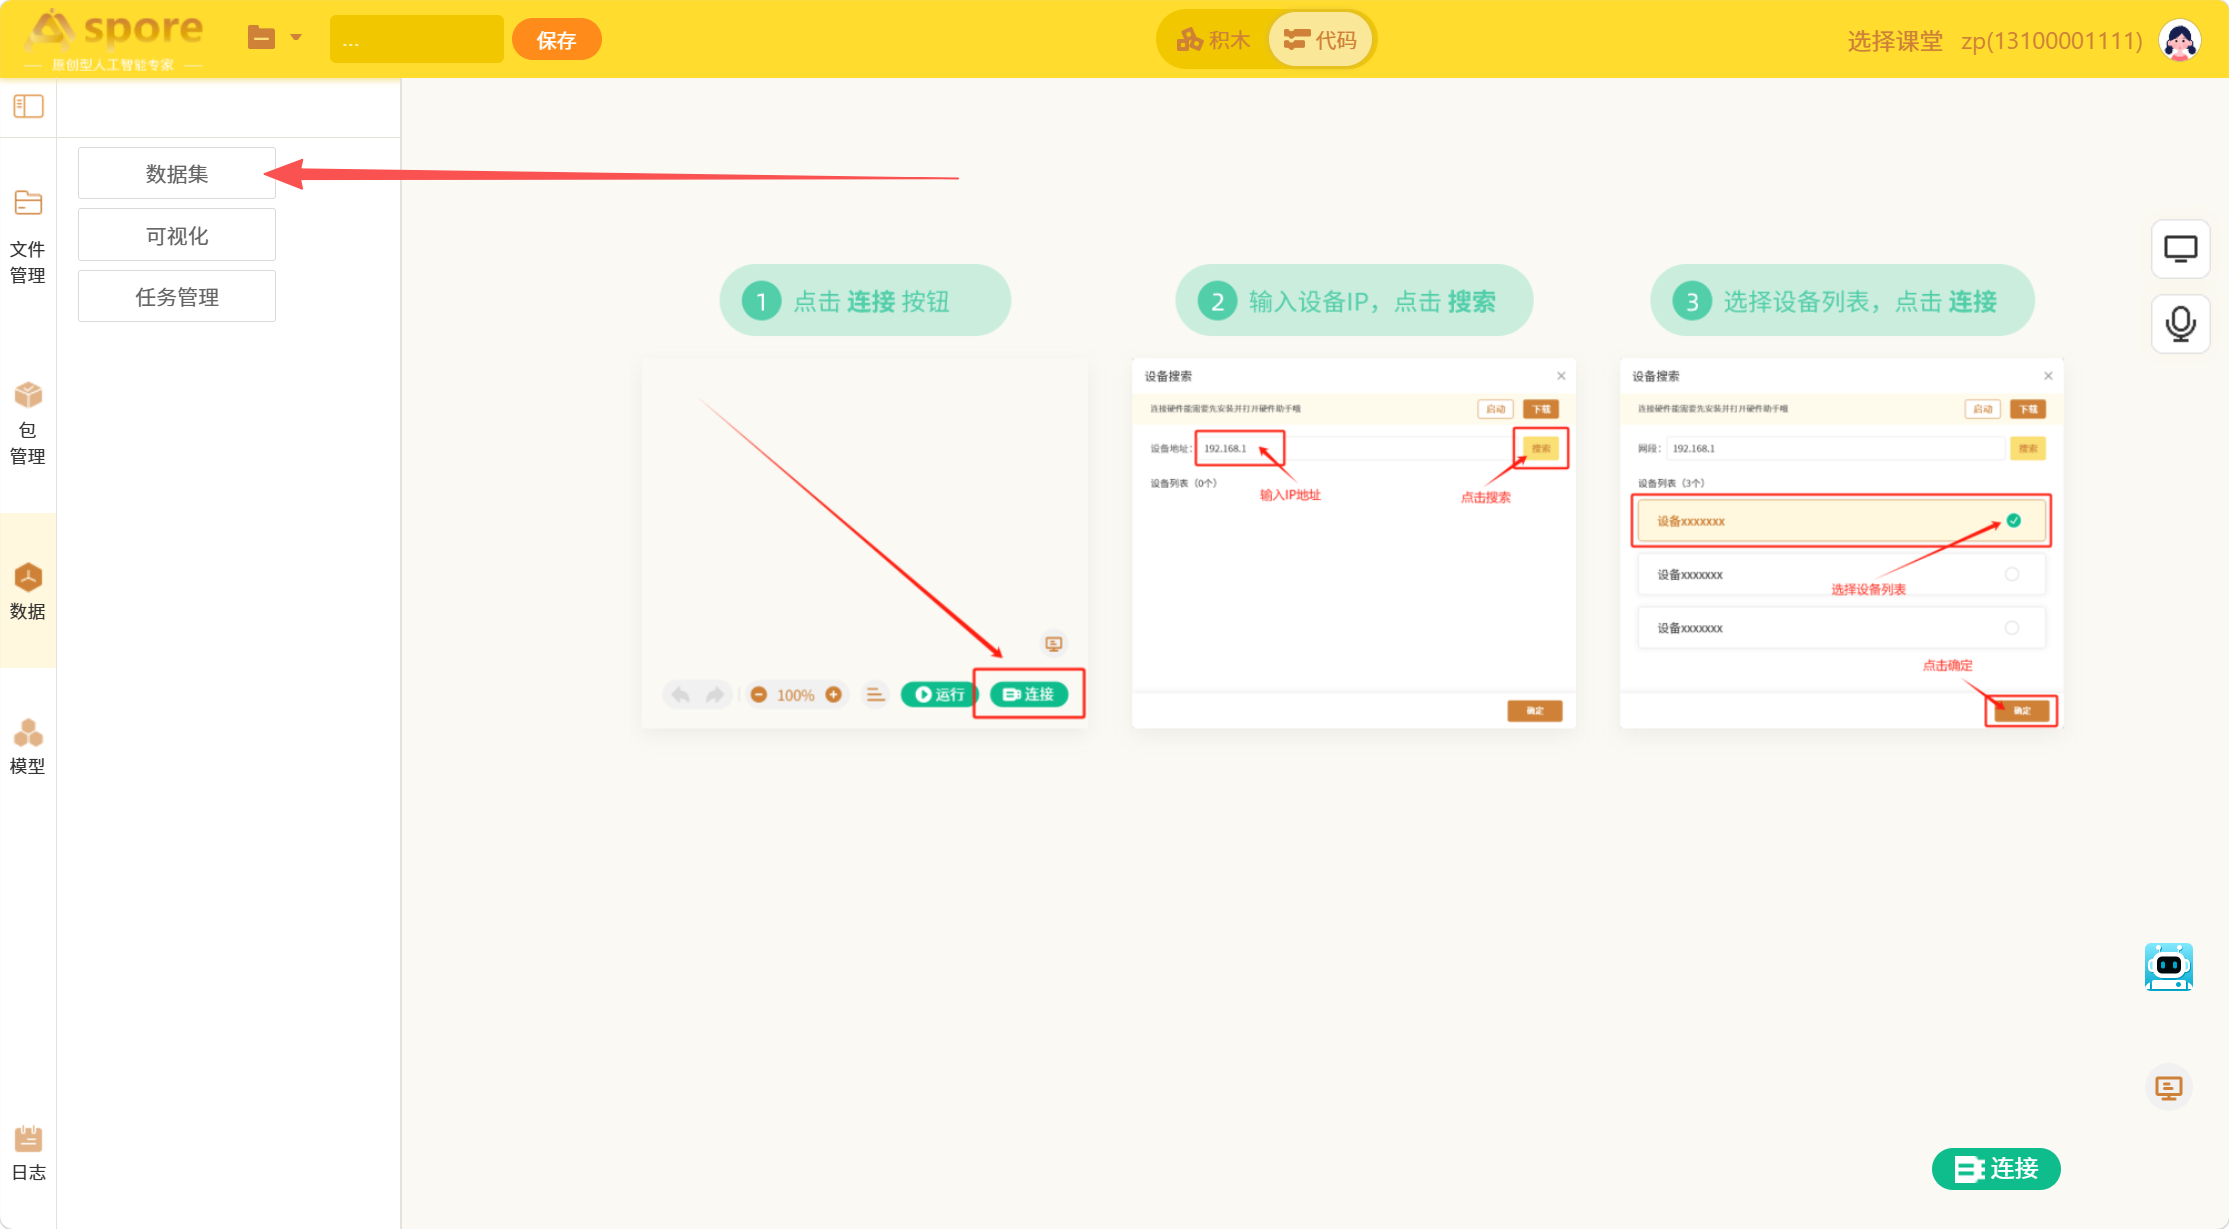Open the 日志 log panel
The width and height of the screenshot is (2229, 1229).
[x=28, y=1153]
